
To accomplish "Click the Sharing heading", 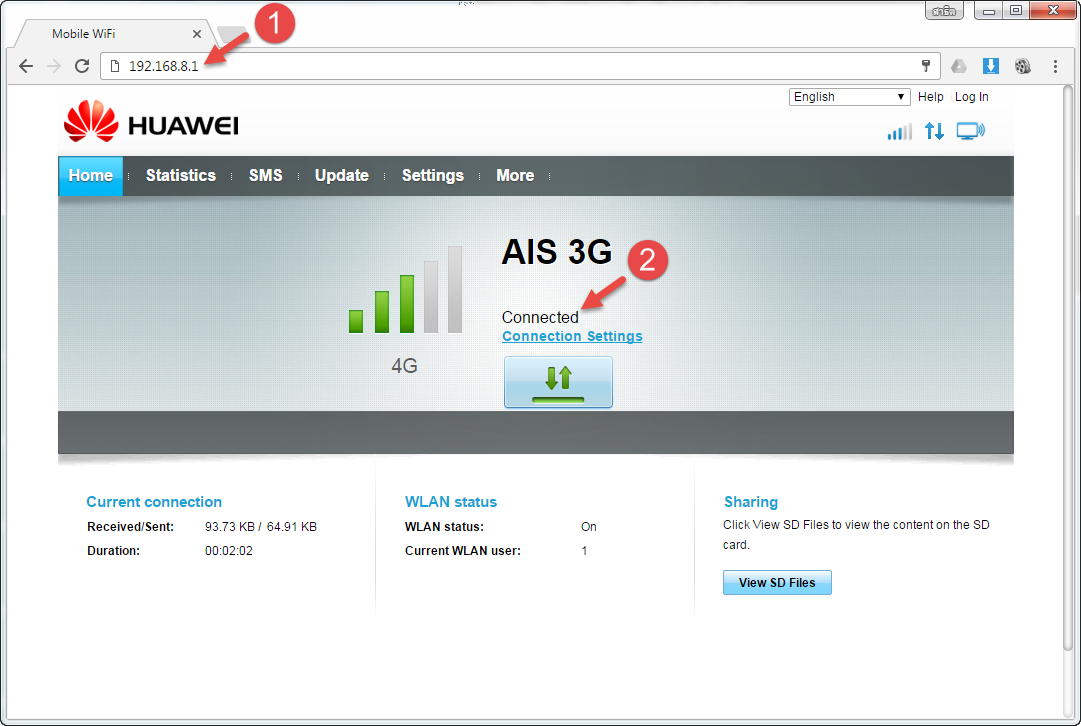I will pyautogui.click(x=751, y=502).
